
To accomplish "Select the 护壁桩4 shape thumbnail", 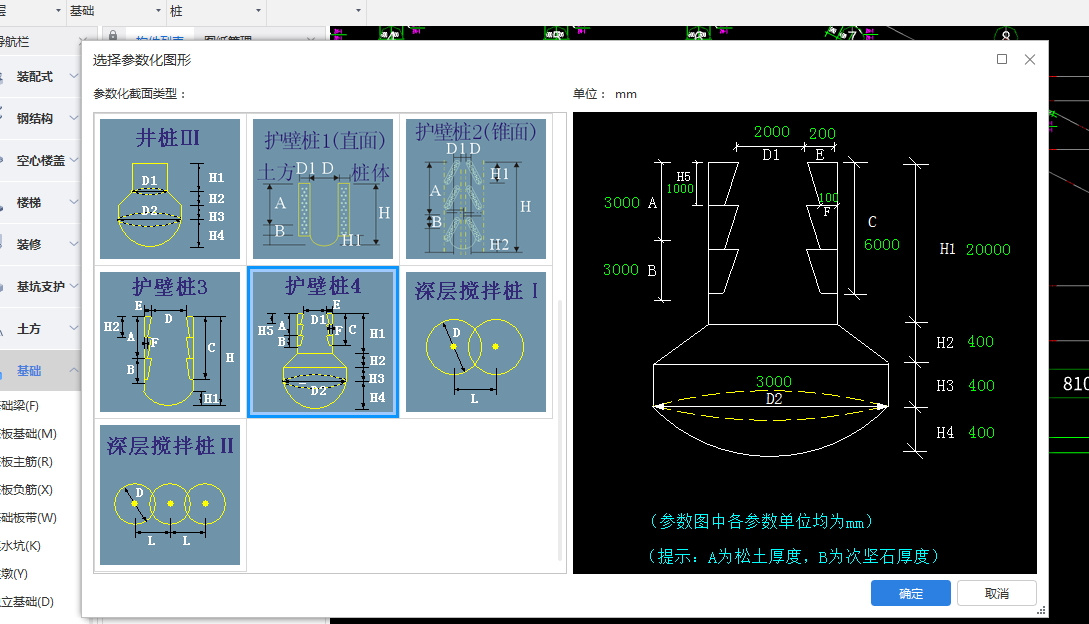I will (323, 342).
